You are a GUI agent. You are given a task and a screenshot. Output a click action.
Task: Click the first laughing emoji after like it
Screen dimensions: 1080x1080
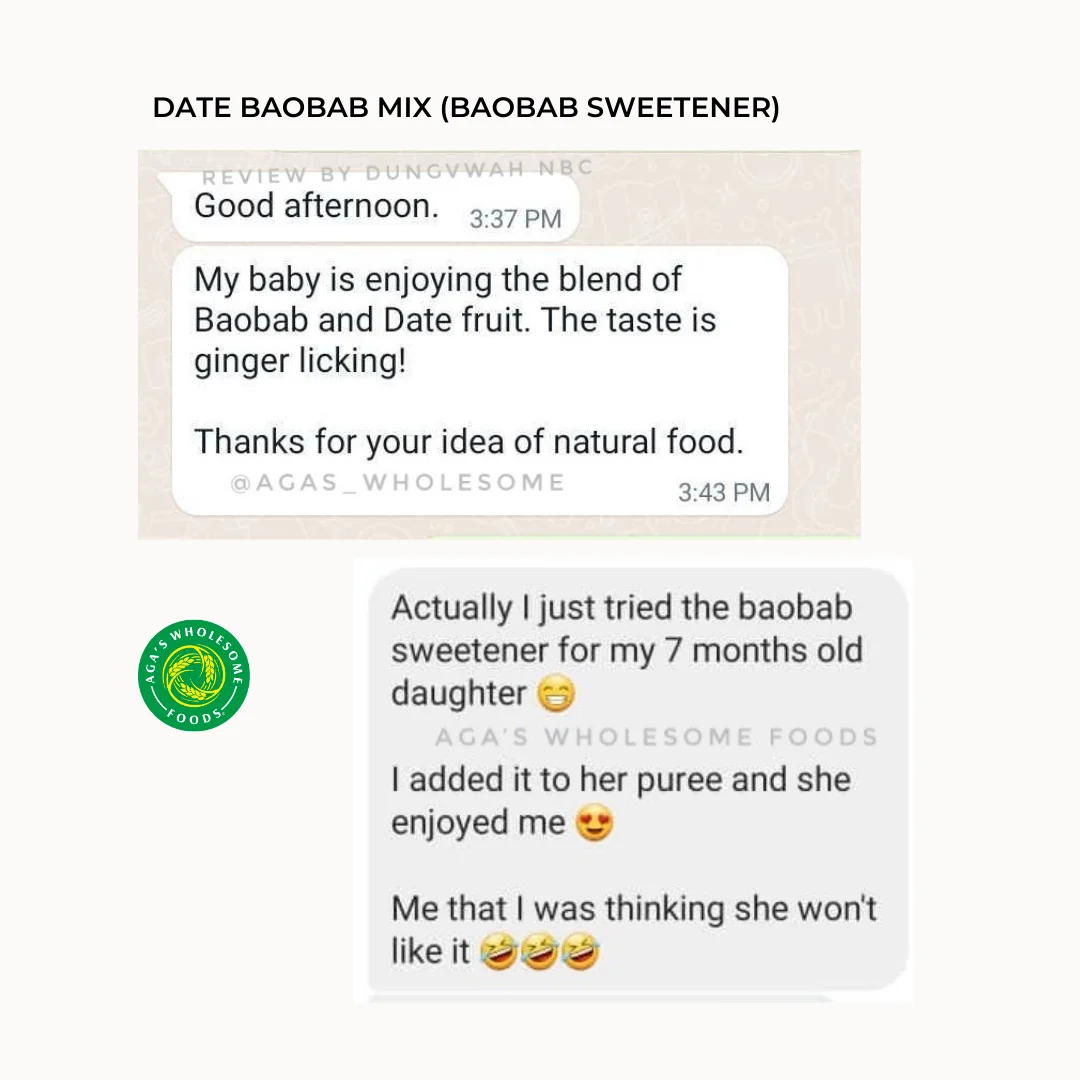(499, 952)
